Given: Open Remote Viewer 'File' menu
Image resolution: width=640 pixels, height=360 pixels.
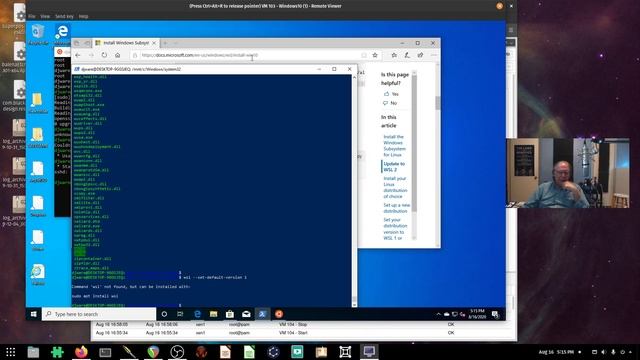Looking at the screenshot, I should coord(31,16).
